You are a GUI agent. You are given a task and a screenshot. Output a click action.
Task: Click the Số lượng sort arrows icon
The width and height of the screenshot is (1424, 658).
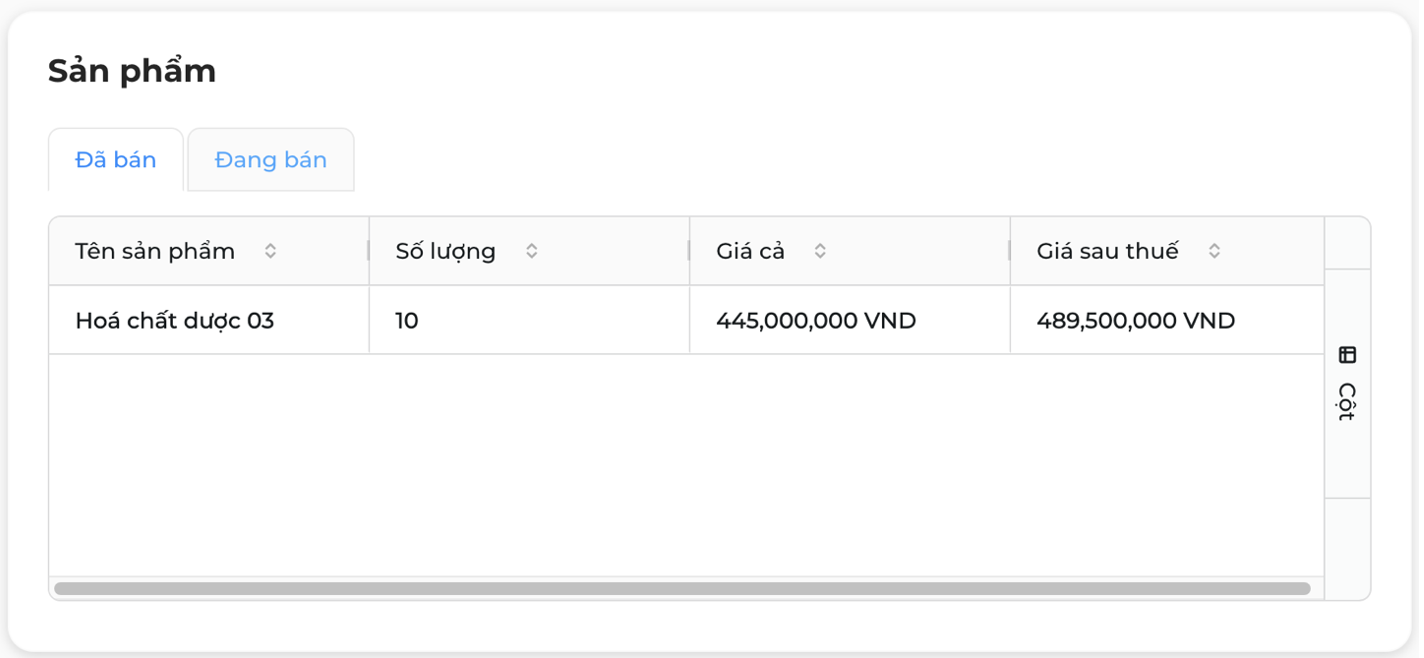tap(532, 251)
